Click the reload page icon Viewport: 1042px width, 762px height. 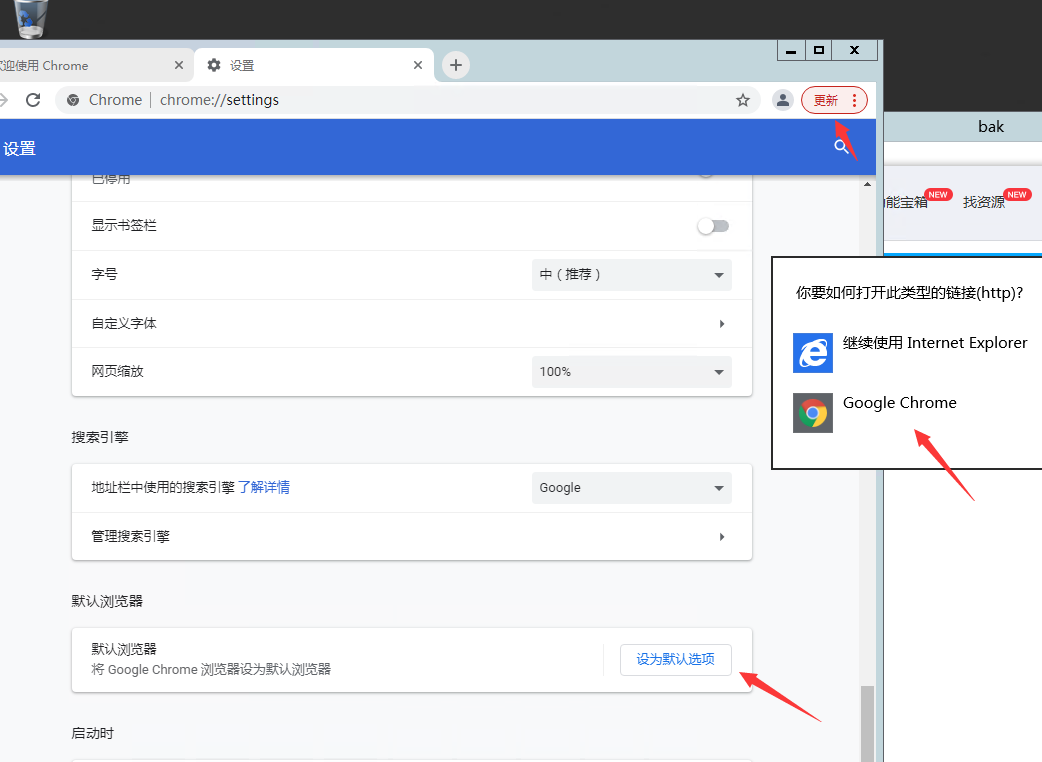click(33, 100)
